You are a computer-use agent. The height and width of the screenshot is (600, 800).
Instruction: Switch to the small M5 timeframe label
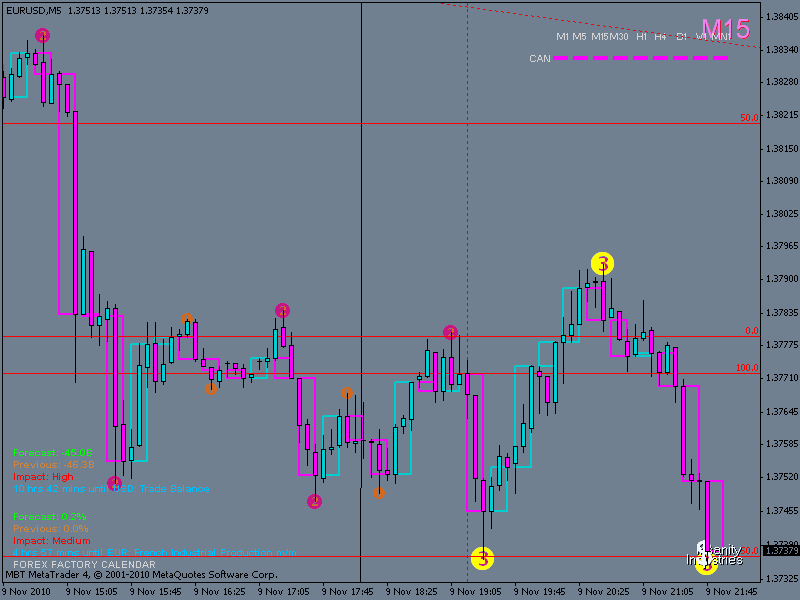[579, 37]
